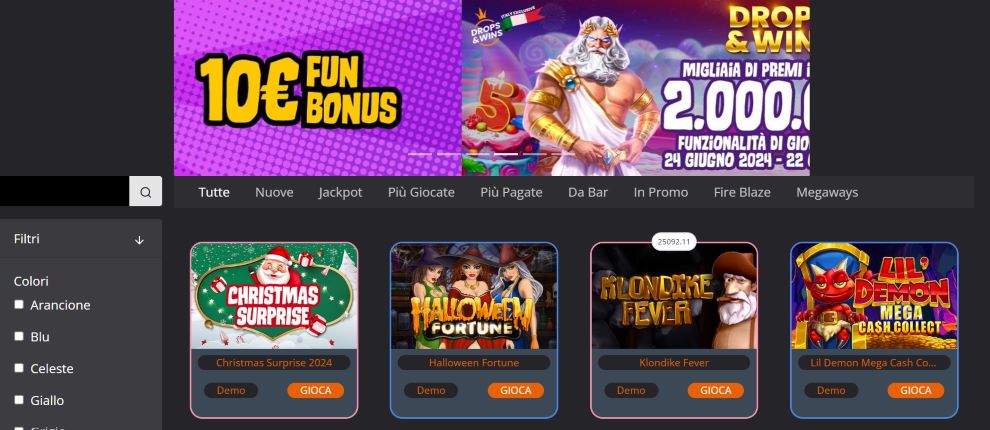Check the Arancione color filter
The image size is (990, 430).
coord(19,304)
